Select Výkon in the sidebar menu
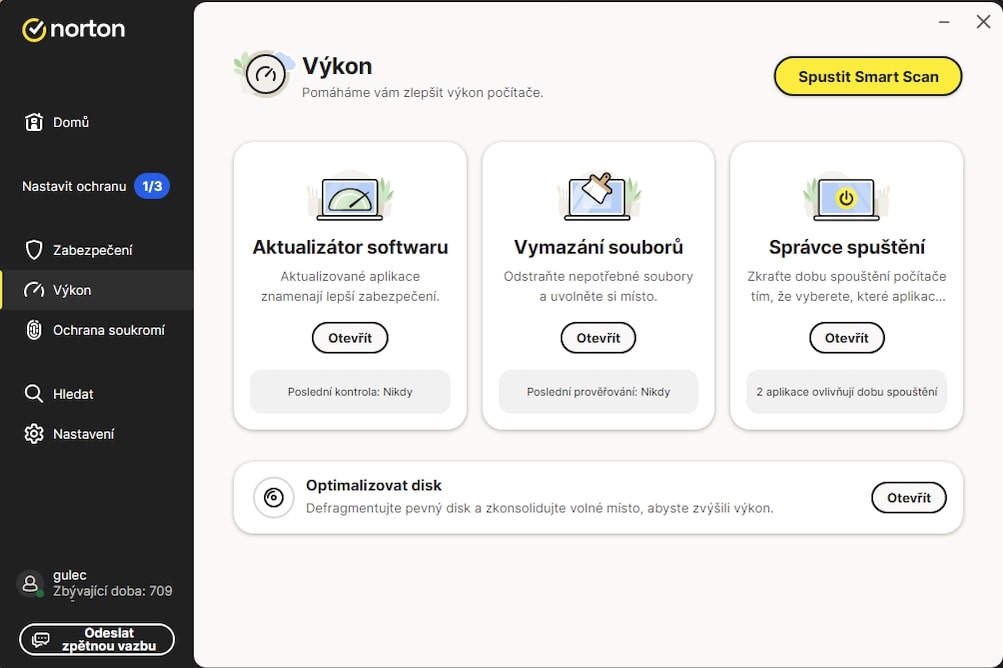 (x=72, y=290)
